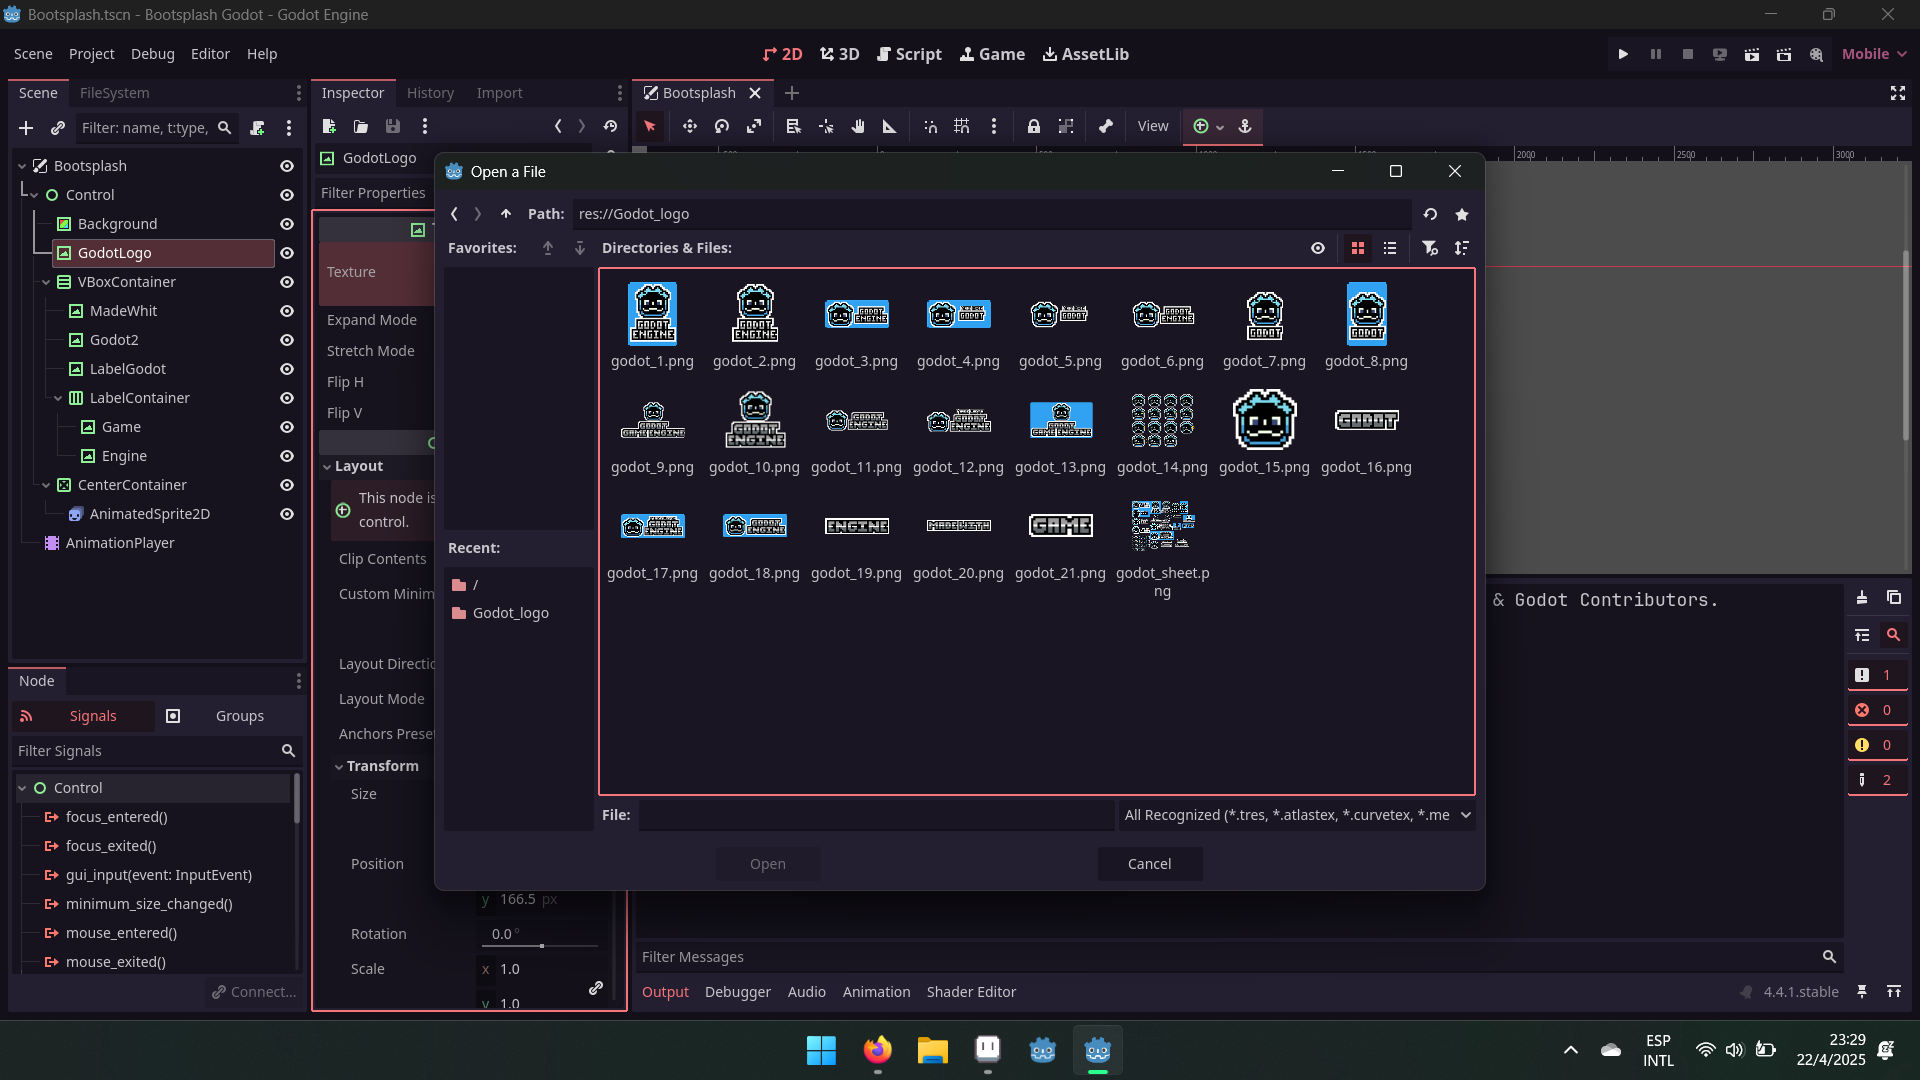Image resolution: width=1920 pixels, height=1080 pixels.
Task: Click the Groups button in Node panel
Action: (x=225, y=716)
